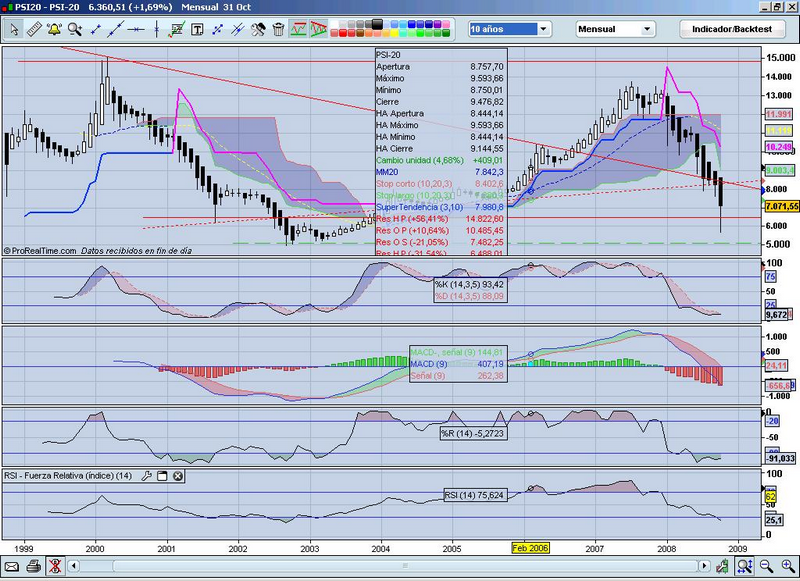The image size is (800, 581).
Task: Click the trash can delete icon
Action: (x=276, y=30)
